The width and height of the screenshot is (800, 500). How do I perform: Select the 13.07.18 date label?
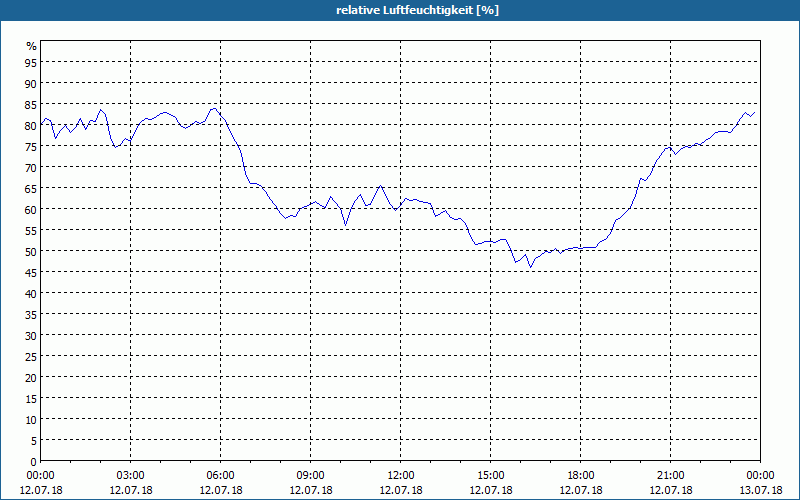(x=760, y=490)
